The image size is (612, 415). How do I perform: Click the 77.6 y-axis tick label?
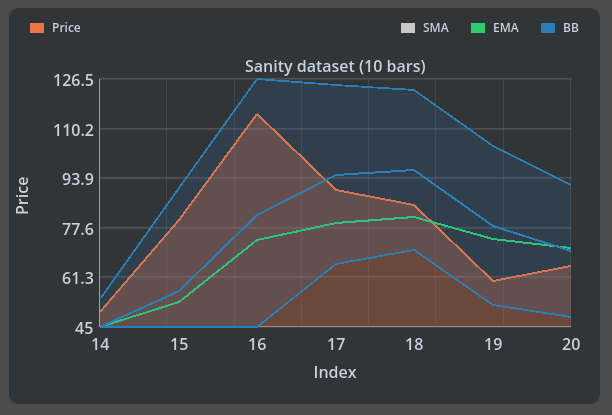[77, 229]
